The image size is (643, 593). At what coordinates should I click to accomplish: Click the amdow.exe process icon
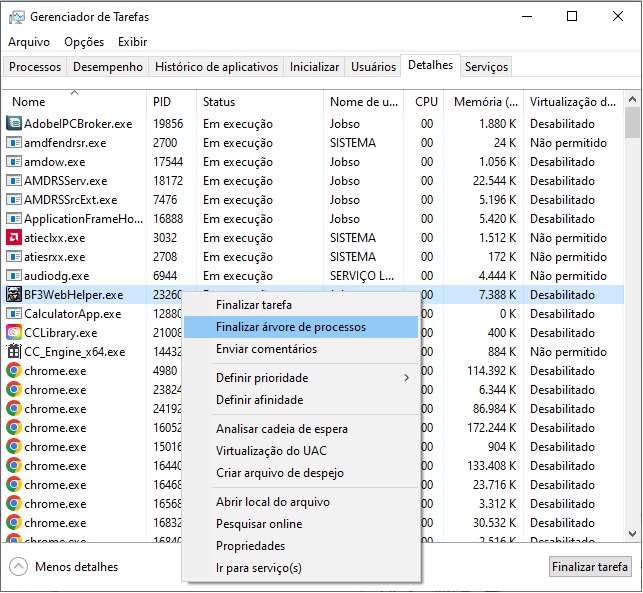point(14,162)
